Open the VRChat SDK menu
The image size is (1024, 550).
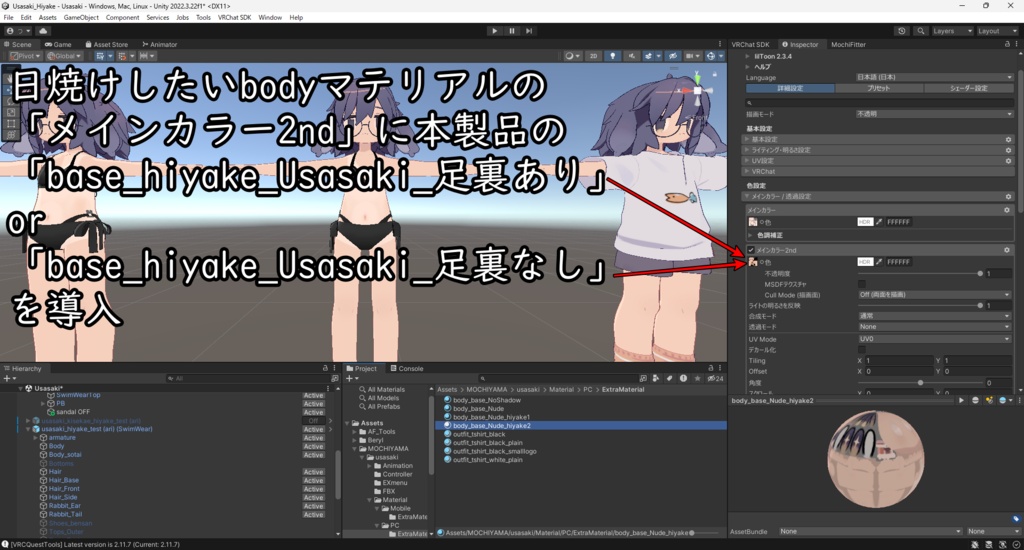[x=234, y=18]
